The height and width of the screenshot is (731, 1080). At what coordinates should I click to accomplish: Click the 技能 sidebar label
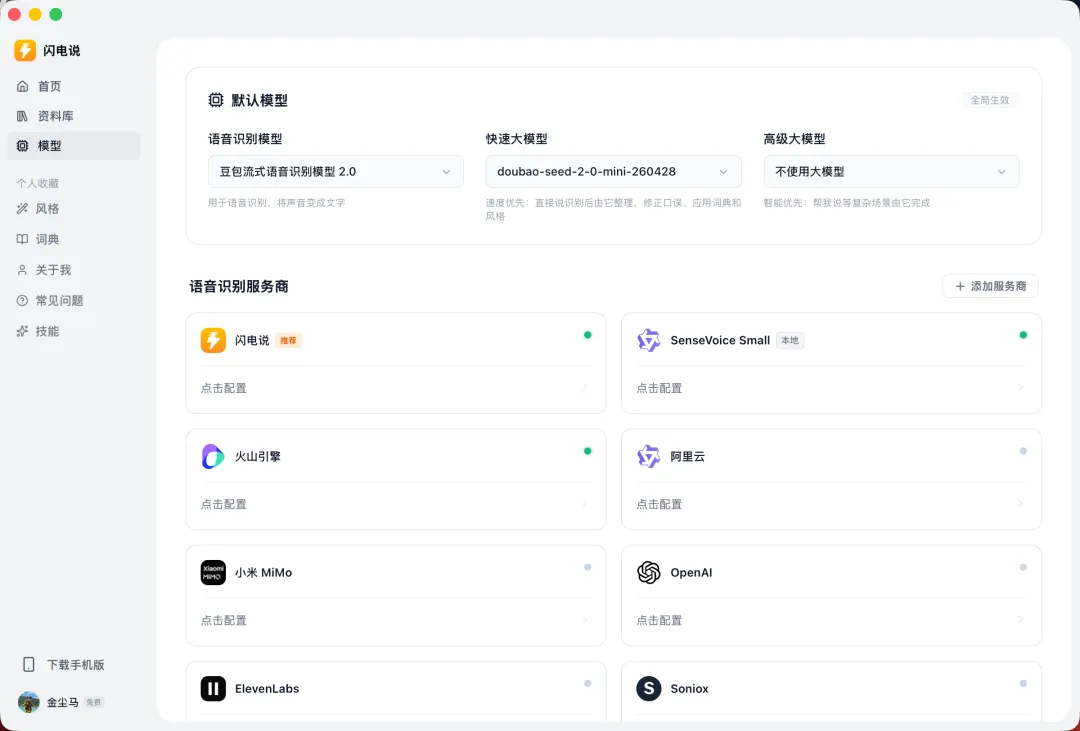coord(48,331)
